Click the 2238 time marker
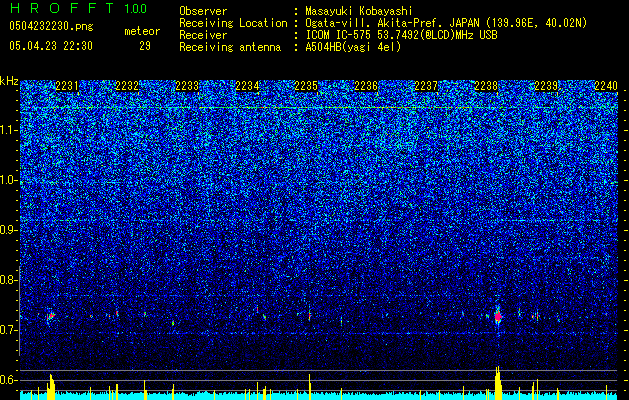Viewport: 629px width, 400px height. (x=486, y=86)
